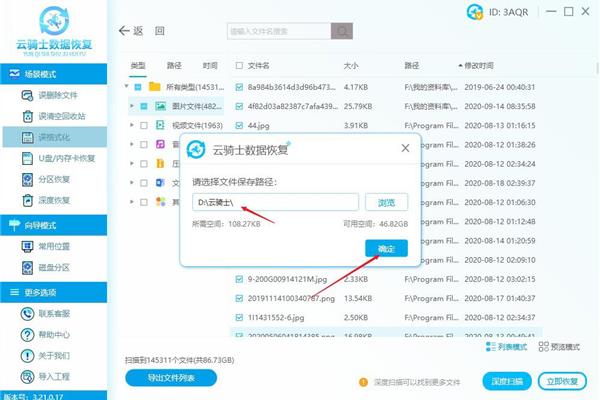Expand the 图片文件 tree node arrow
The width and height of the screenshot is (600, 400).
click(132, 106)
